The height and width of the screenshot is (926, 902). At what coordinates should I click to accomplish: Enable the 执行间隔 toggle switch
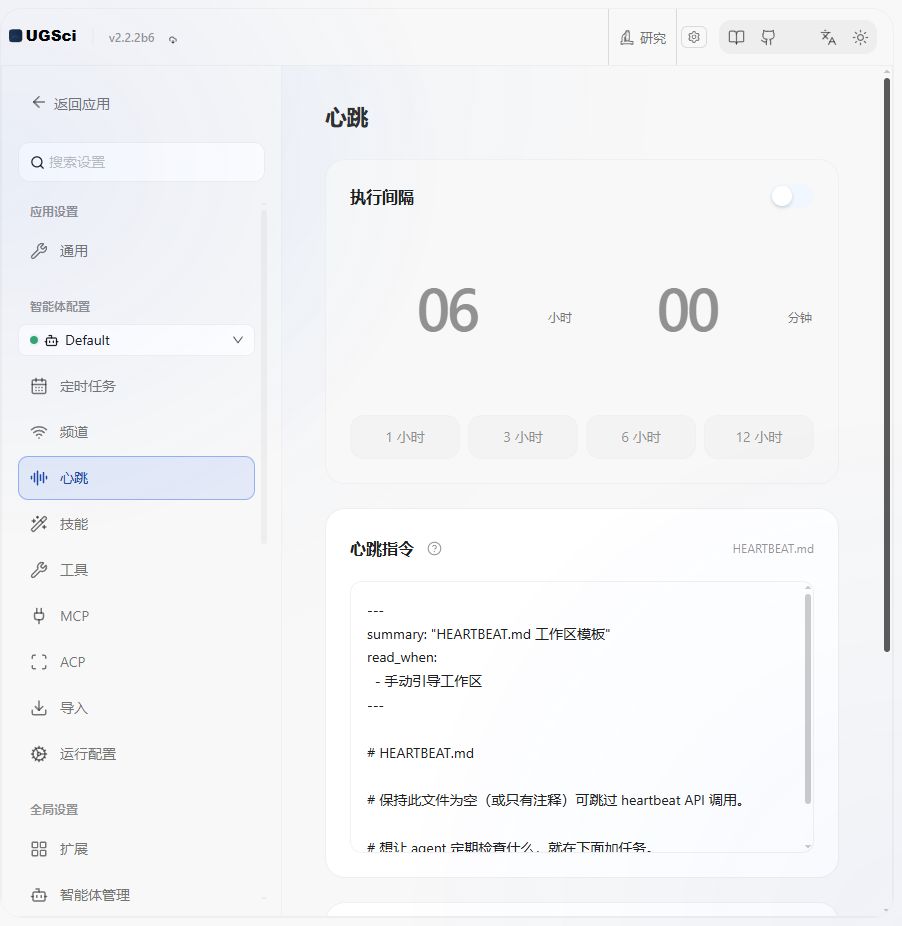792,197
